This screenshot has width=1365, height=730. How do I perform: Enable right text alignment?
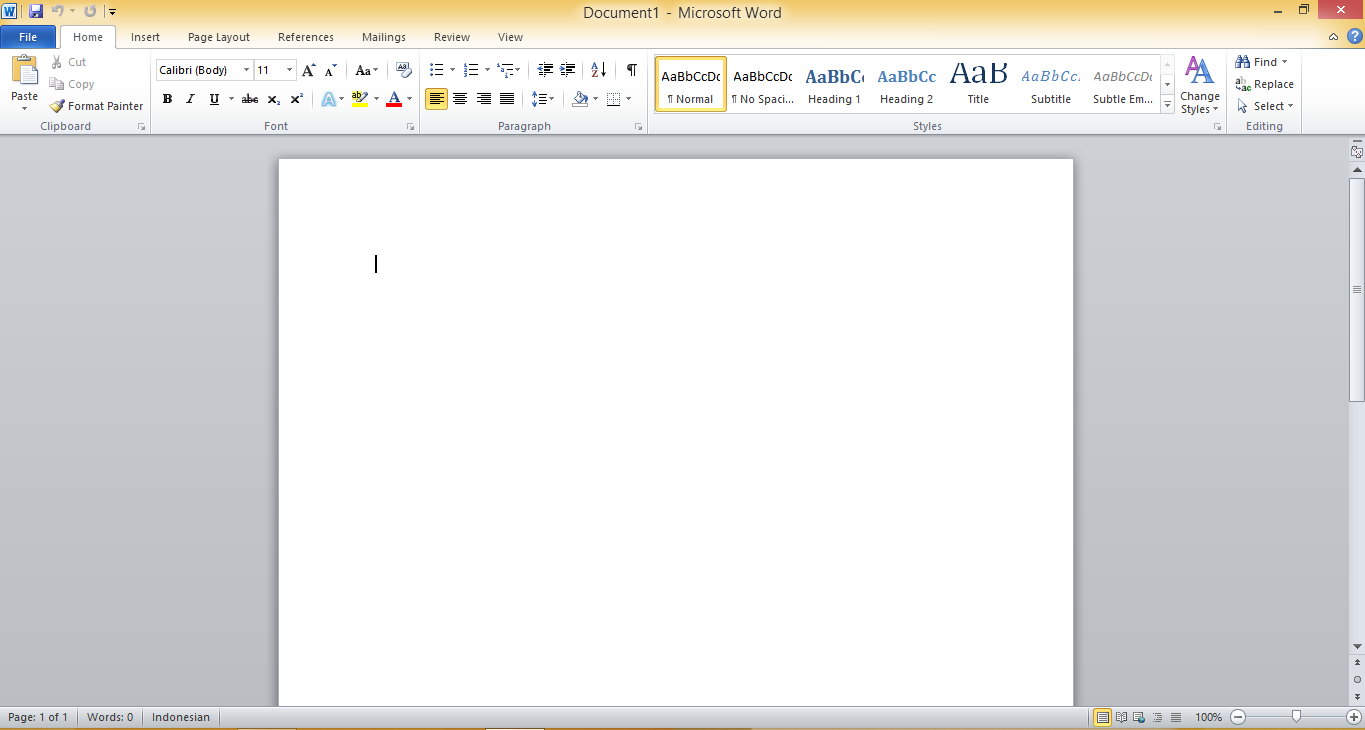(x=483, y=98)
